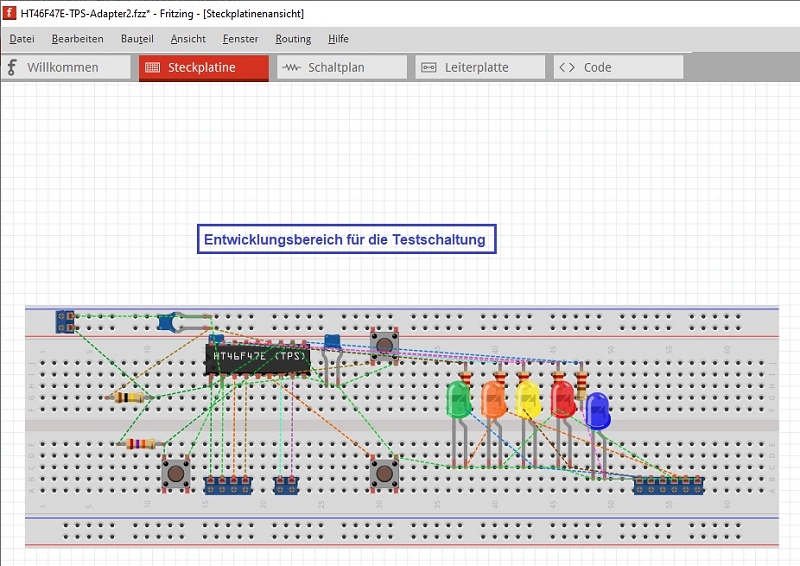Select the resistor above the red LED

point(558,377)
